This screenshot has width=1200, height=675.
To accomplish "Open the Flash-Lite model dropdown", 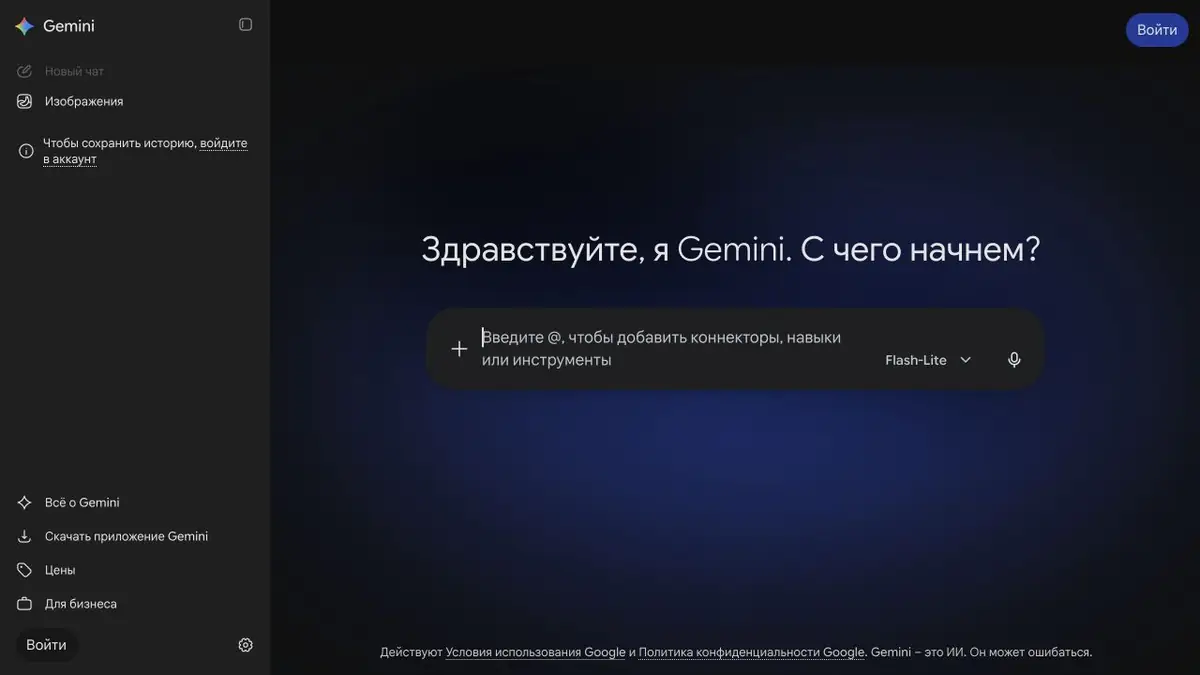I will click(x=928, y=360).
